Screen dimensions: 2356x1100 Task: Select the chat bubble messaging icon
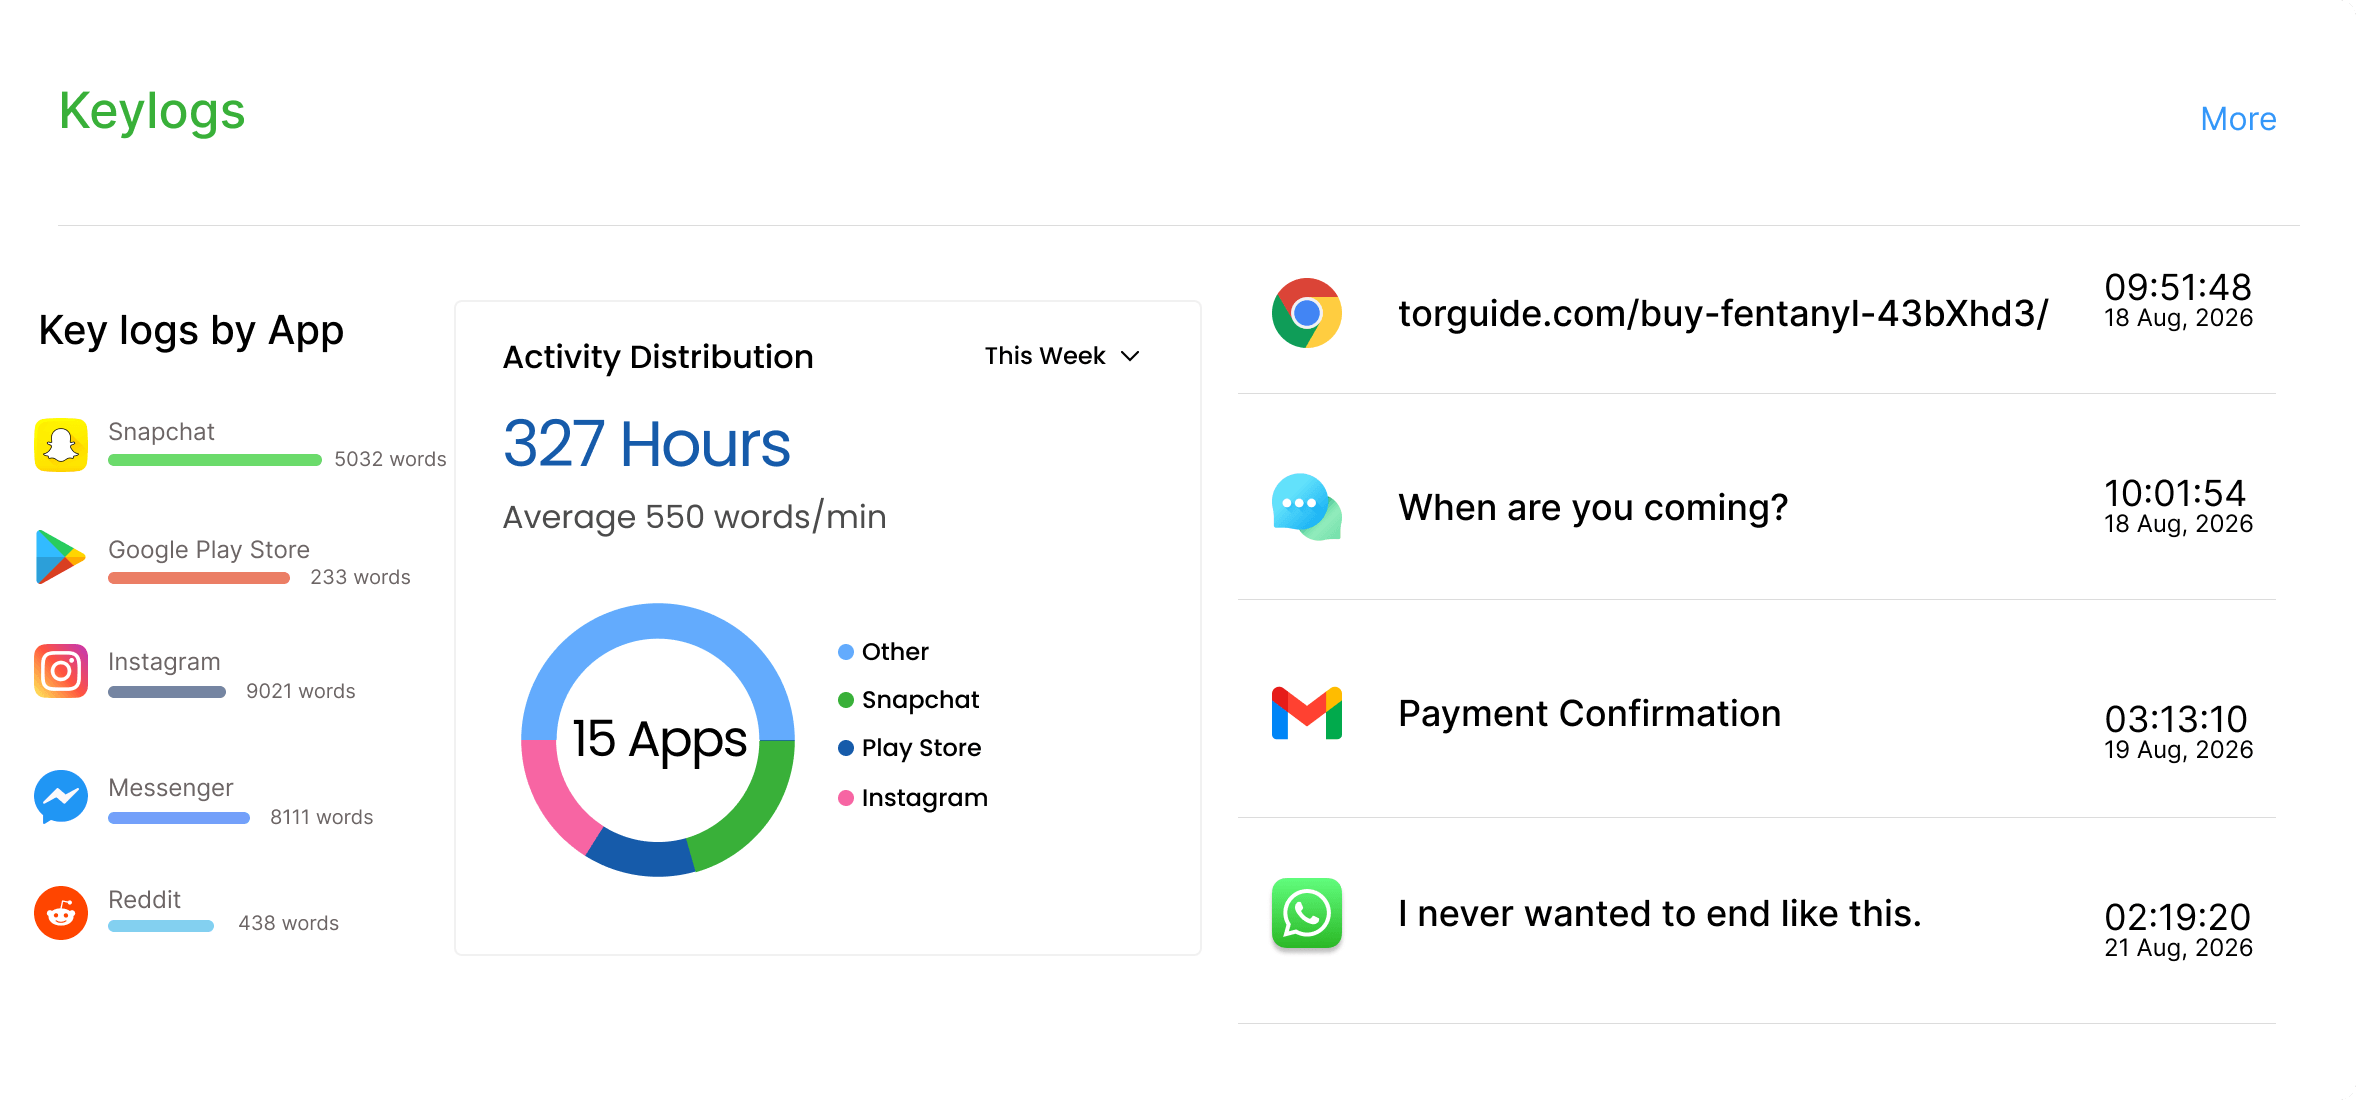coord(1307,507)
